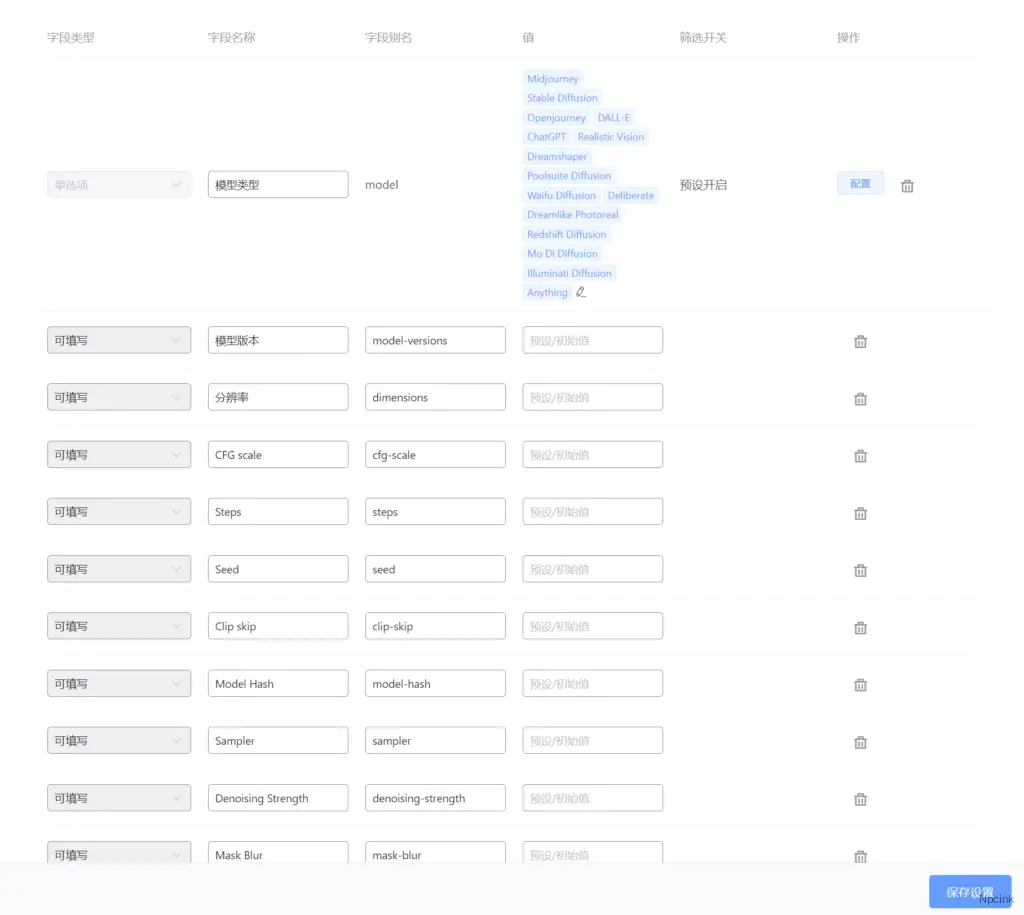Delete the CFG scale row
This screenshot has height=915, width=1024.
click(x=860, y=456)
